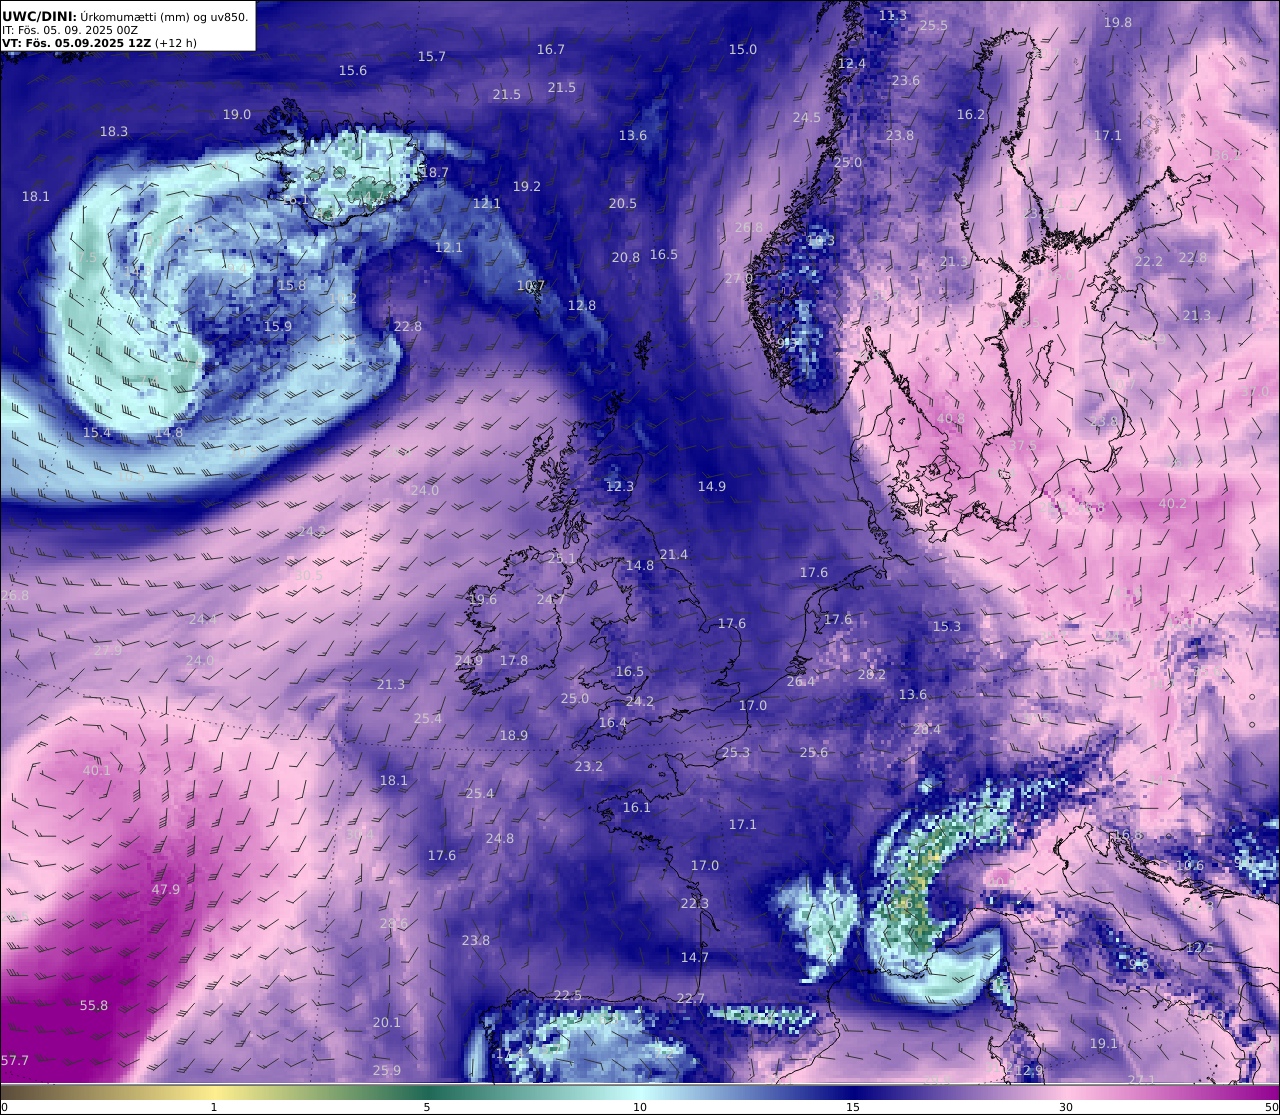Image resolution: width=1280 pixels, height=1115 pixels.
Task: Click the 12.3 value over Scotland
Action: tap(620, 487)
